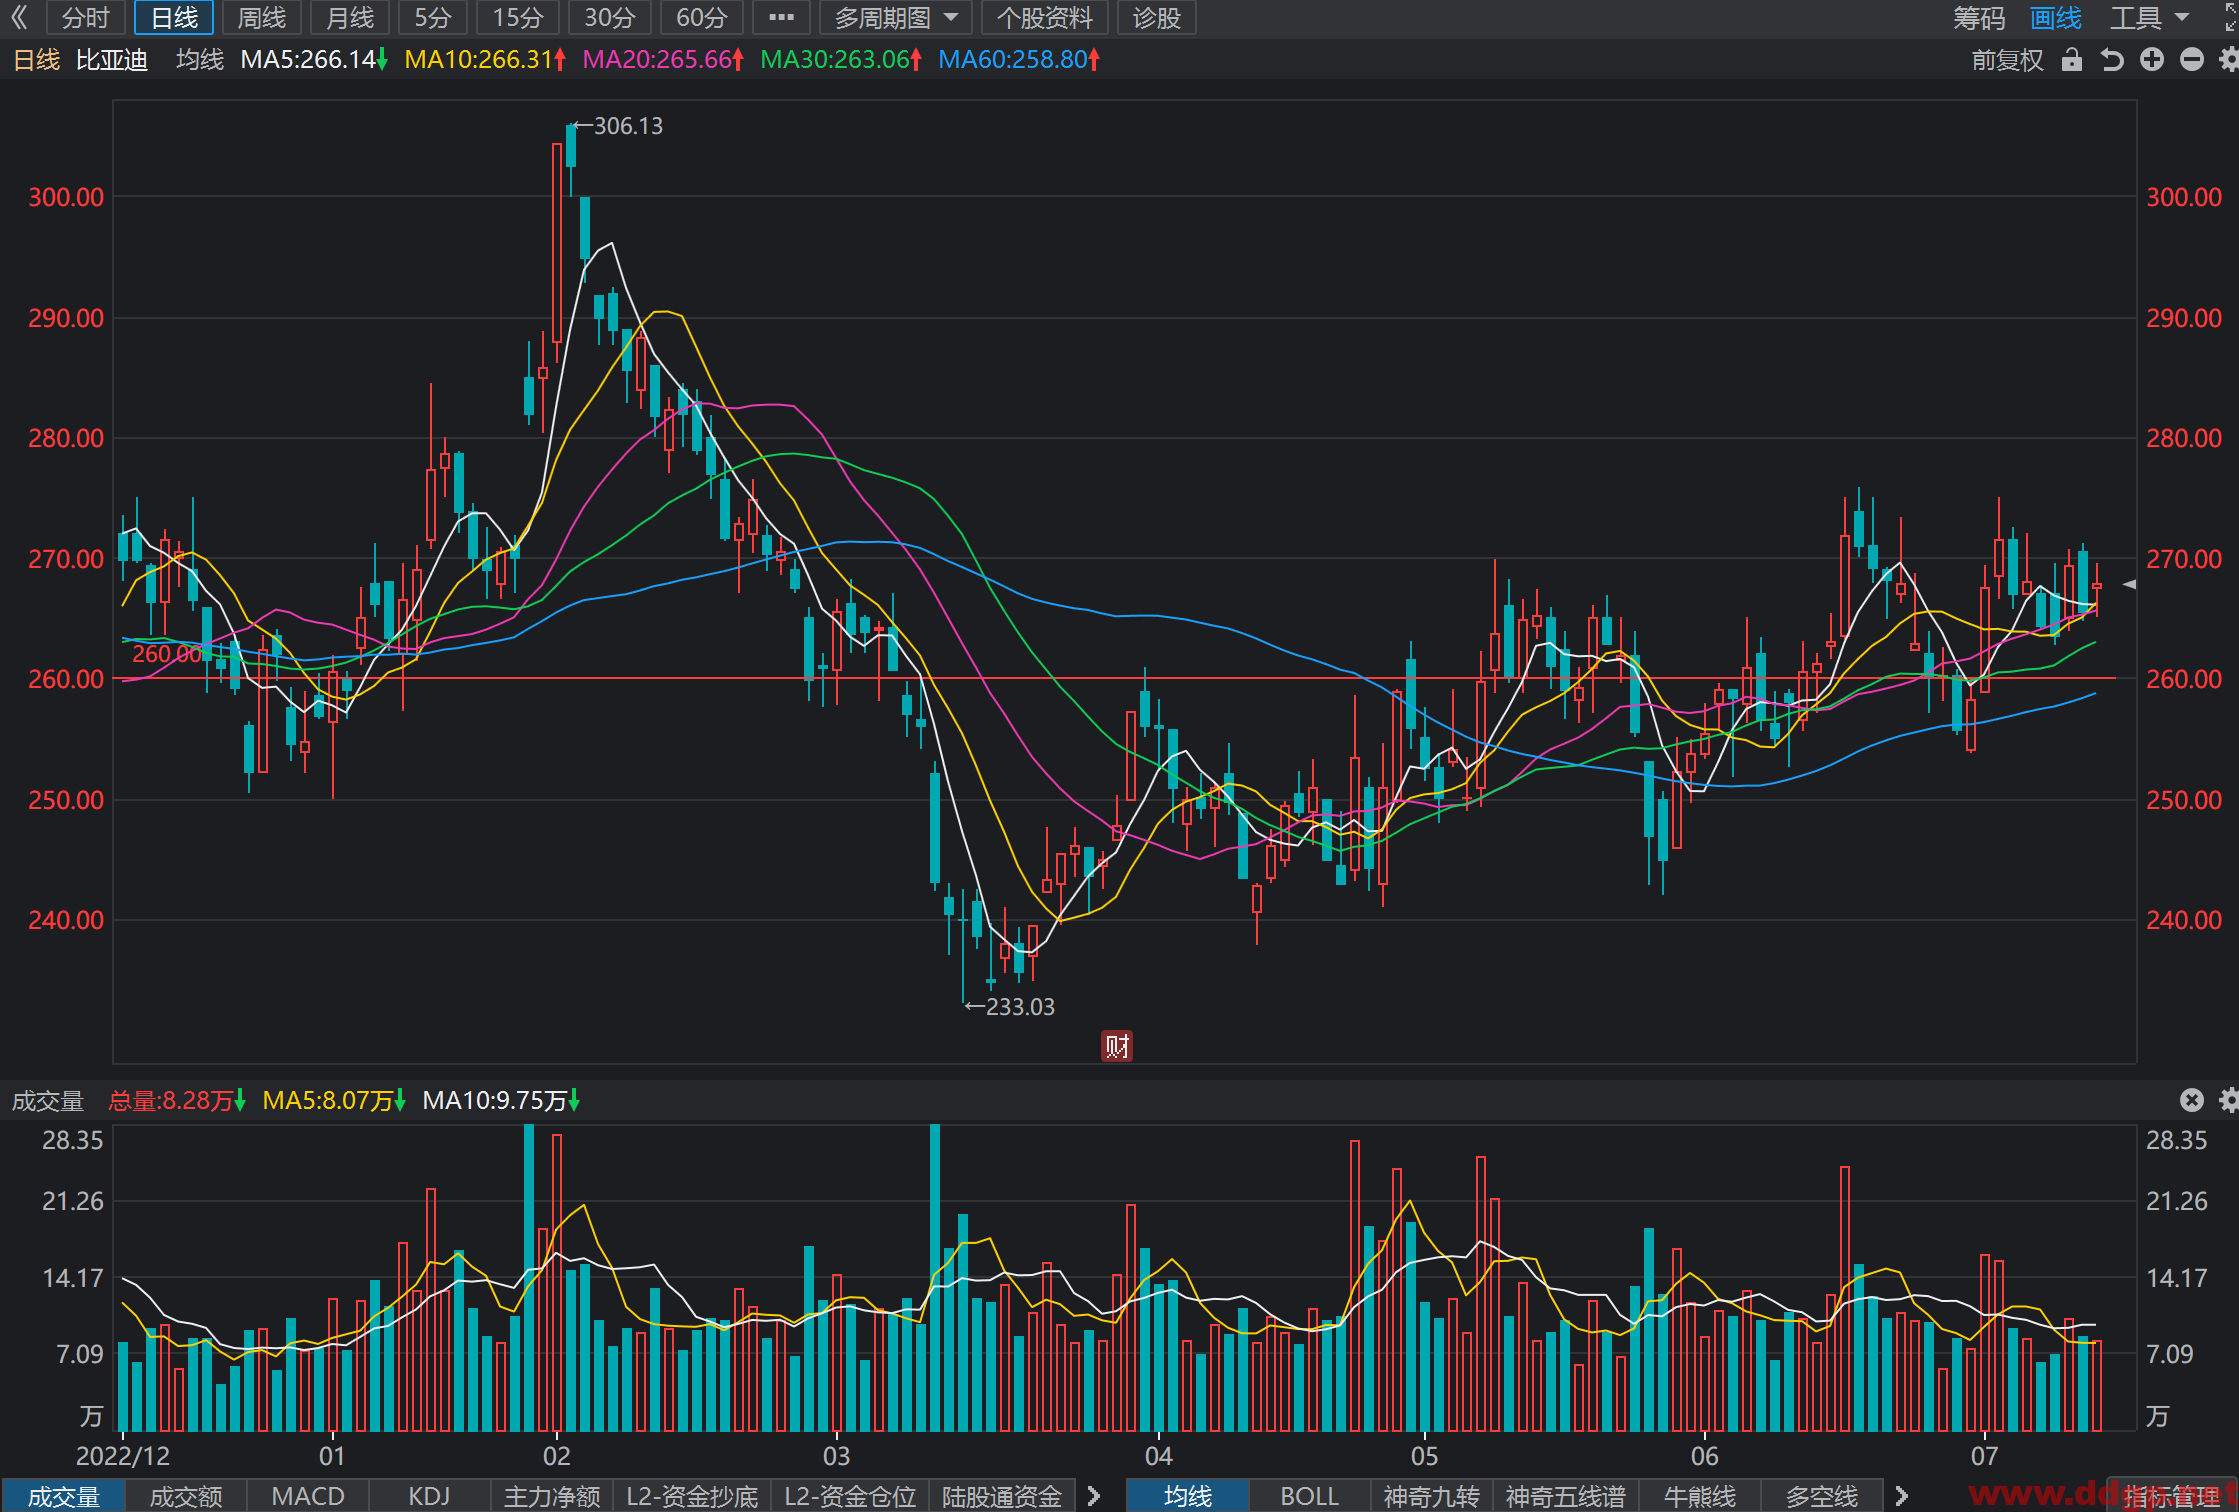Viewport: 2239px width, 1512px height.
Task: Click the undo arrow icon
Action: (x=2112, y=60)
